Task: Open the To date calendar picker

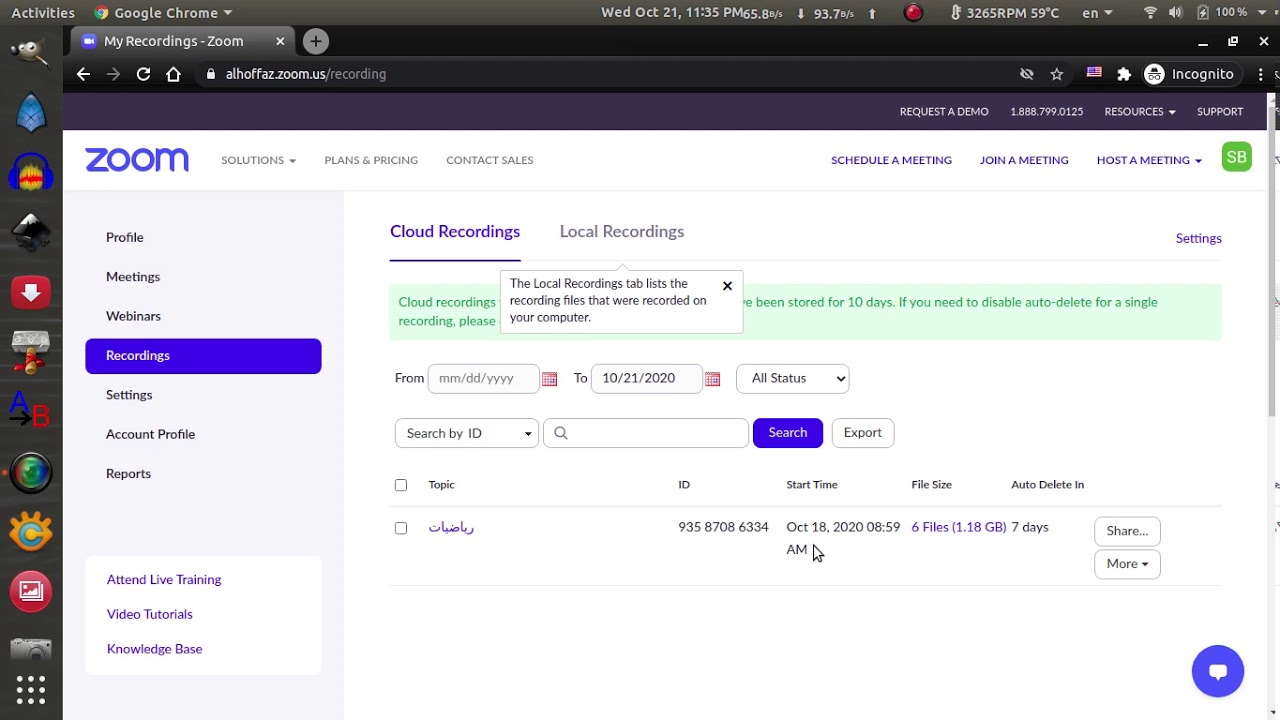Action: [x=712, y=379]
